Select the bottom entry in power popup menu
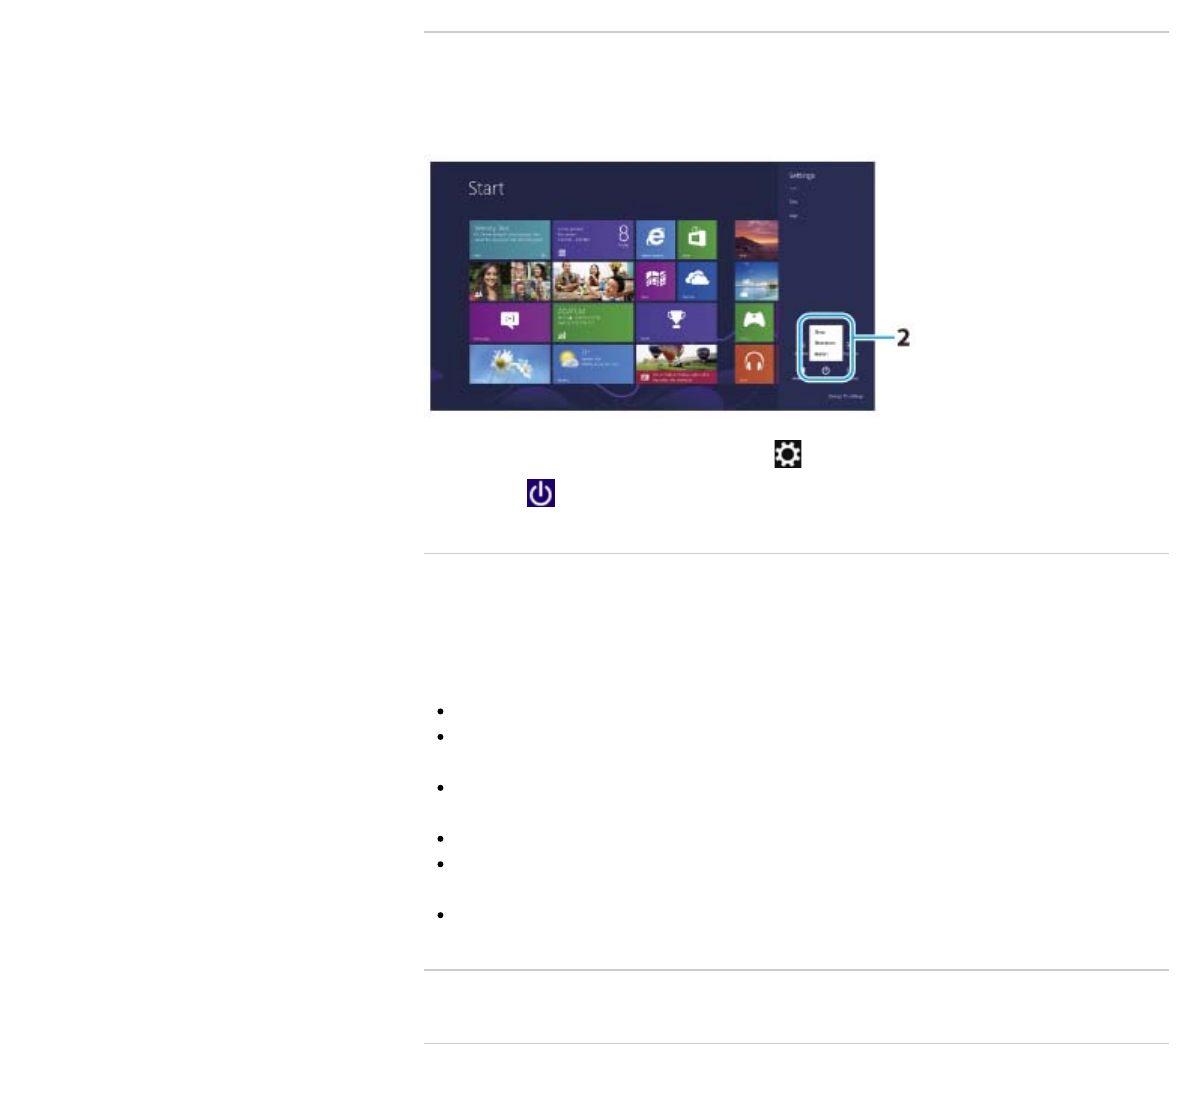The image size is (1184, 1117). (x=822, y=353)
